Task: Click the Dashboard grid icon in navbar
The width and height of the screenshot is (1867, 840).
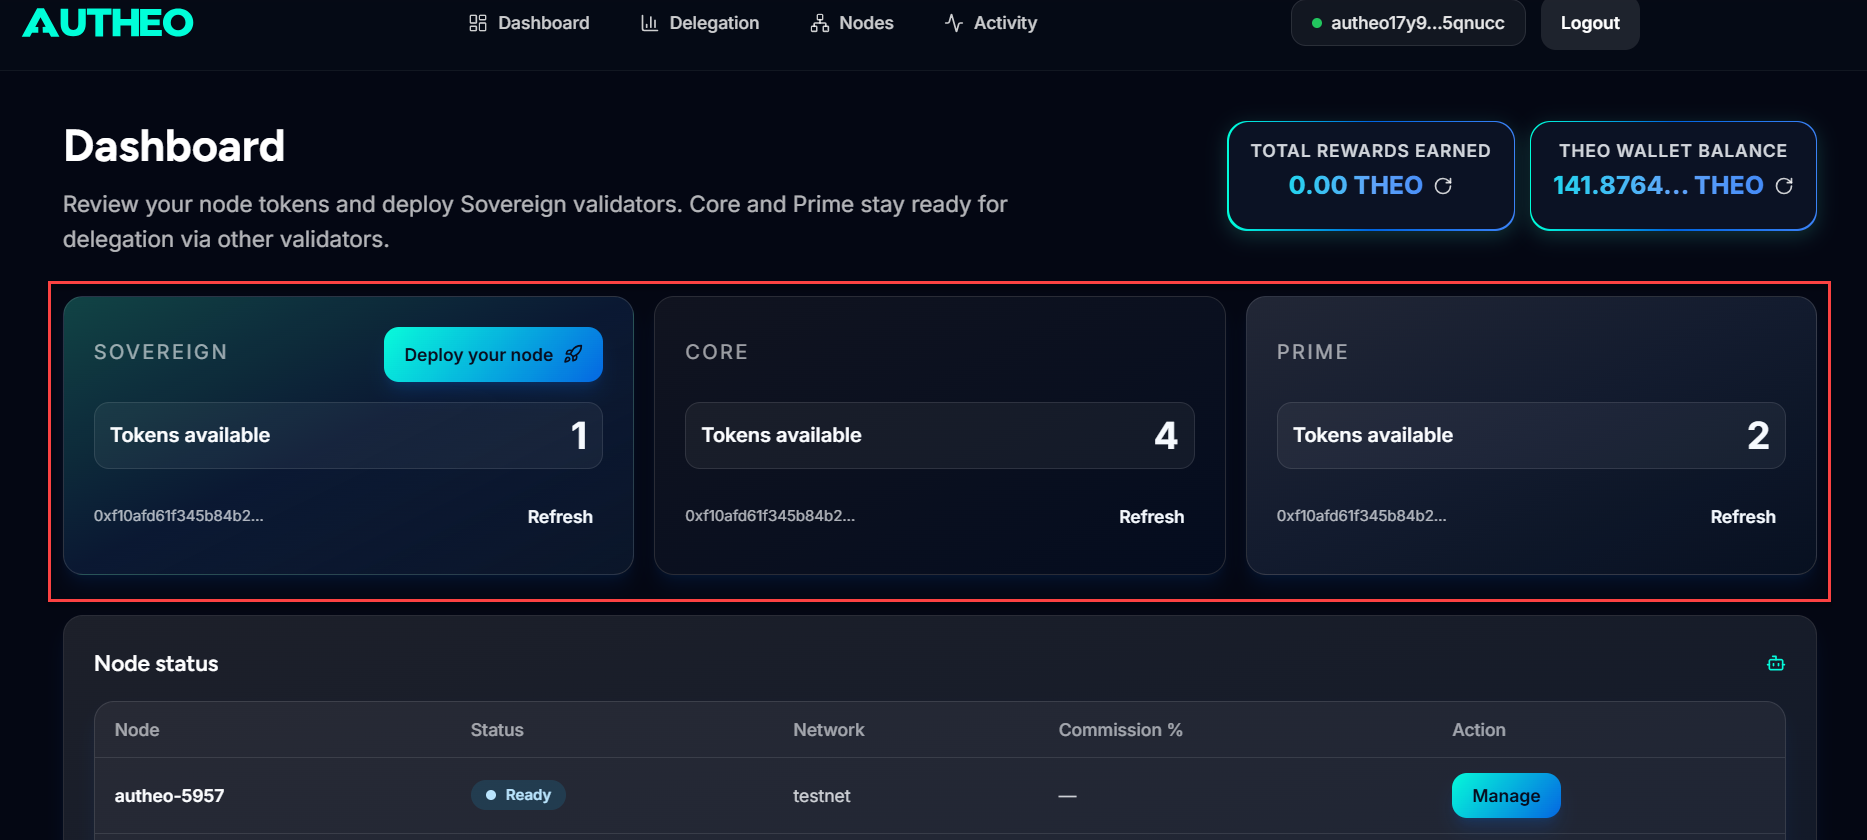Action: tap(478, 23)
